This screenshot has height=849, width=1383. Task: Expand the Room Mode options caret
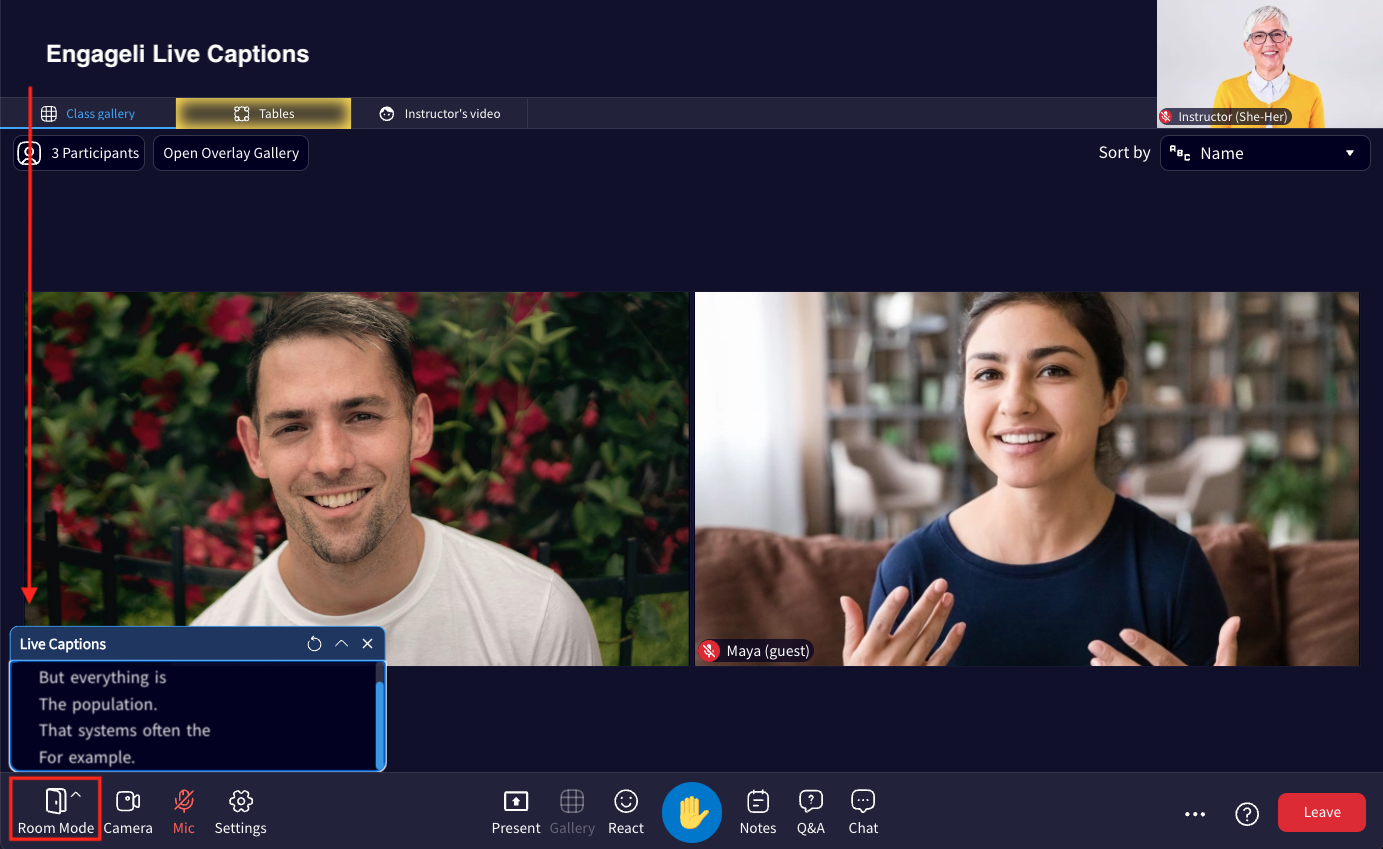coord(76,794)
